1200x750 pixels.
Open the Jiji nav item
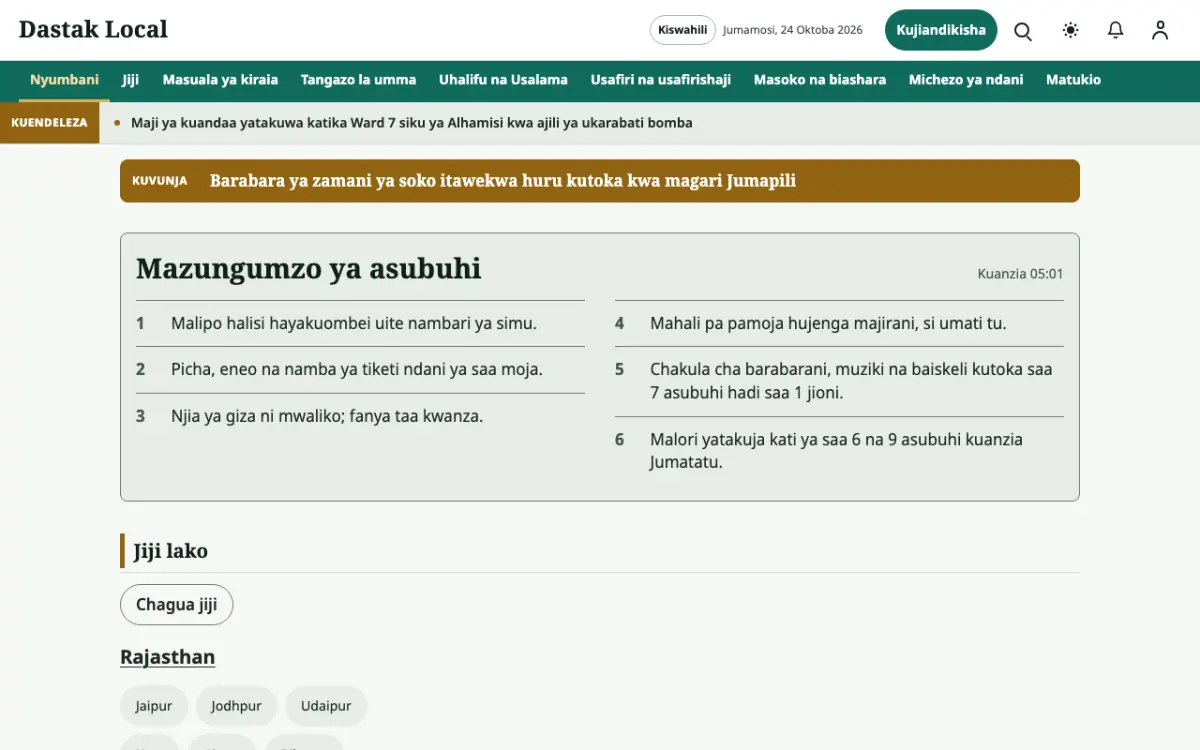coord(131,80)
